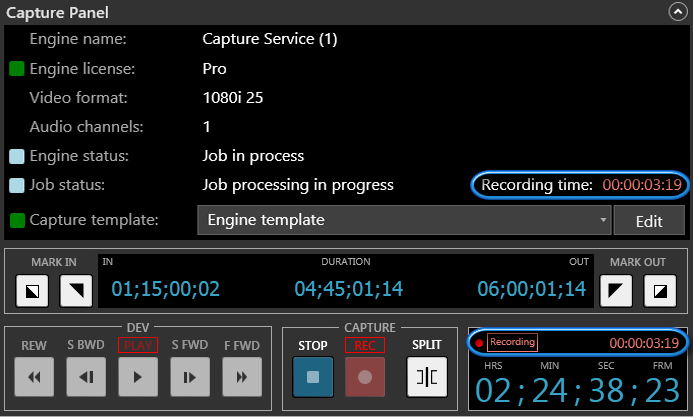Click the second Mark In triangle button

(x=76, y=291)
